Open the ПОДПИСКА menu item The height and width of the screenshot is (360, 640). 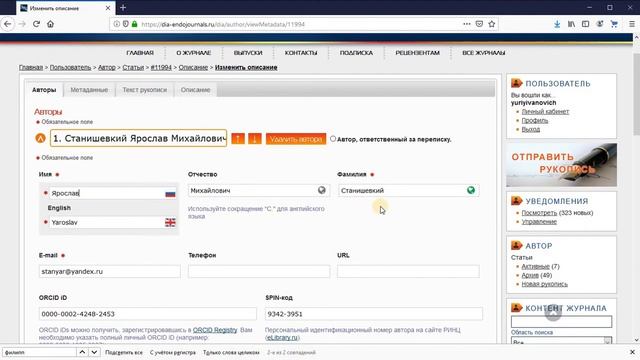356,53
